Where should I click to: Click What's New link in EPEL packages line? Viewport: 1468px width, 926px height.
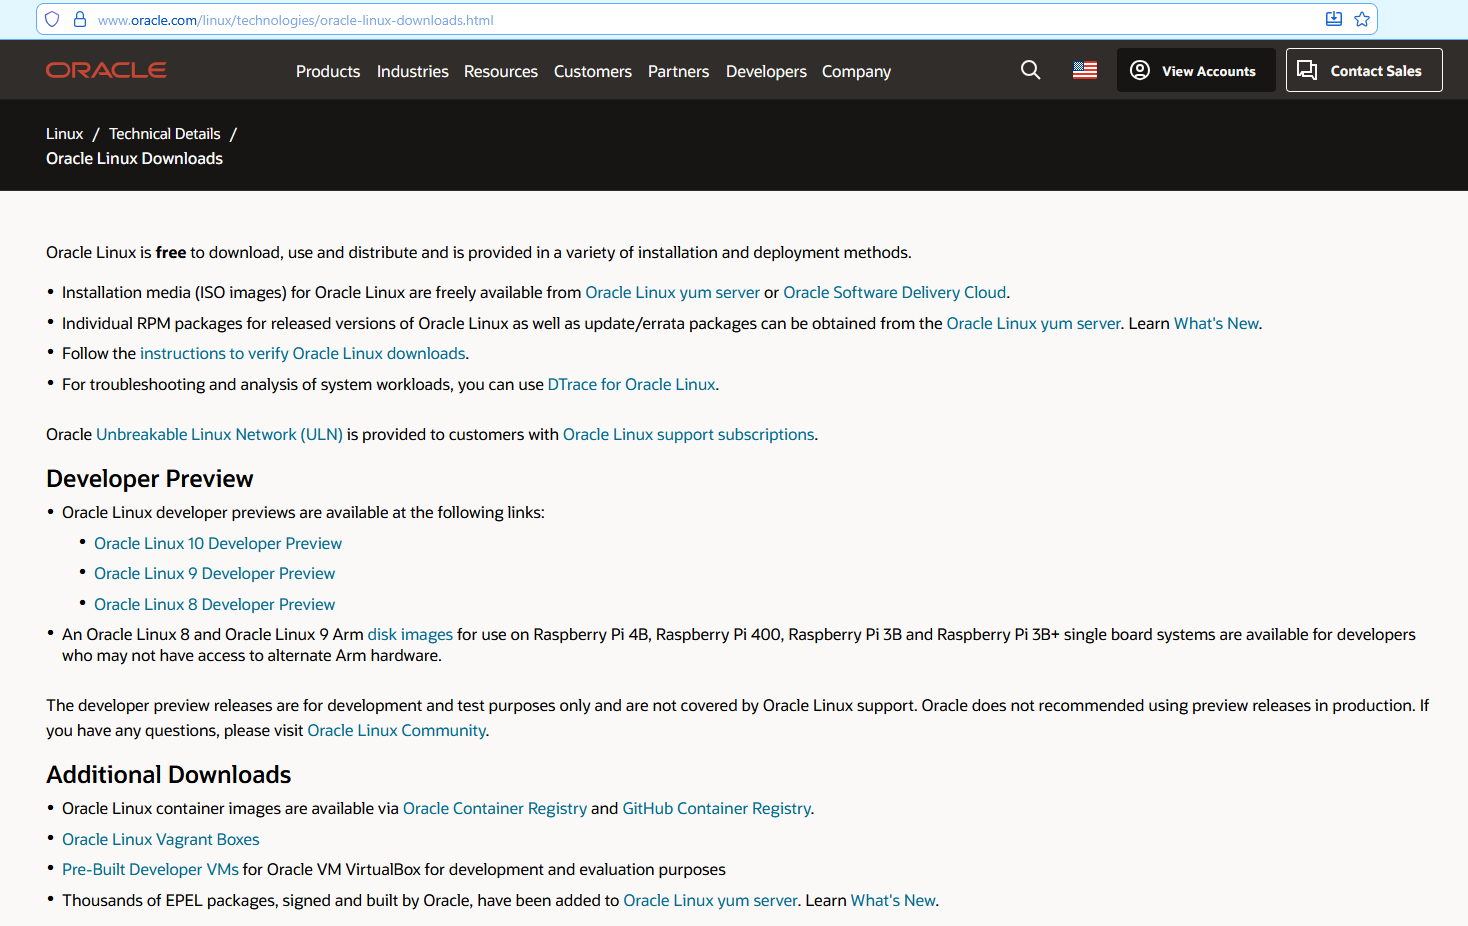click(893, 900)
